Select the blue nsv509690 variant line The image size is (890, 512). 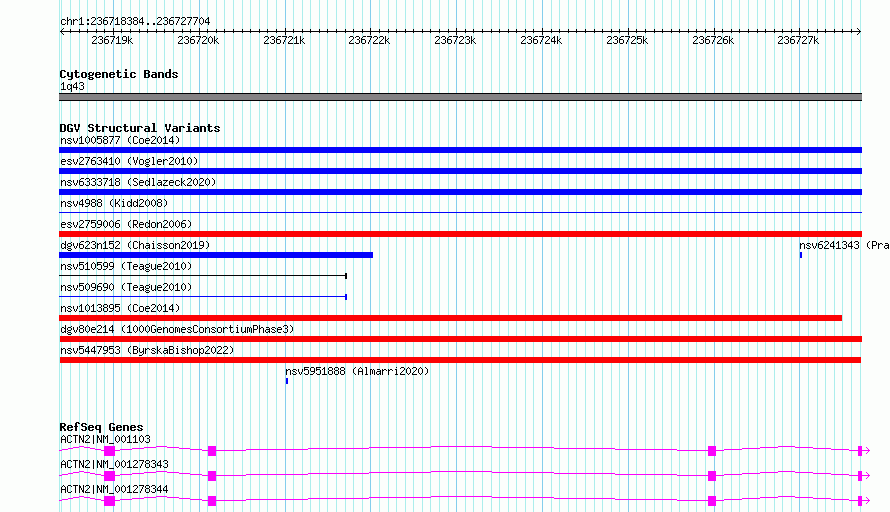point(203,297)
